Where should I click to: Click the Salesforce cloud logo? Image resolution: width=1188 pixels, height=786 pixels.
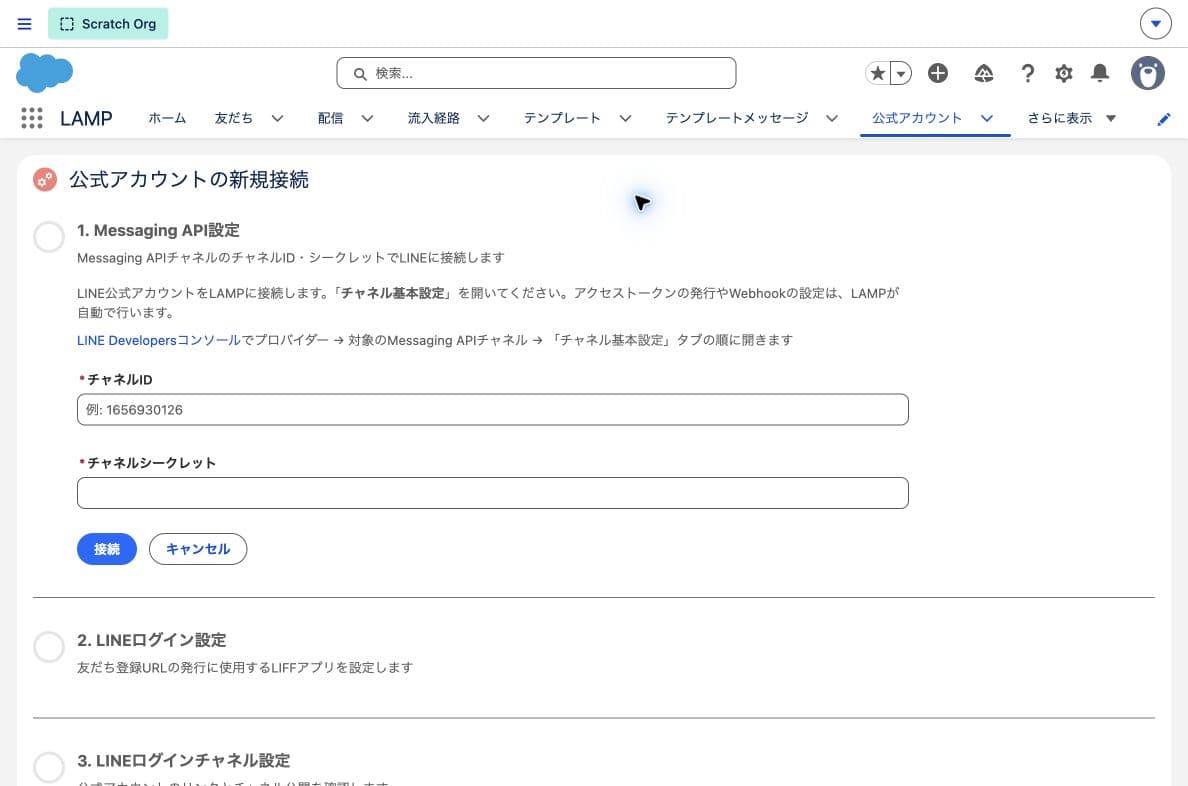[x=45, y=73]
